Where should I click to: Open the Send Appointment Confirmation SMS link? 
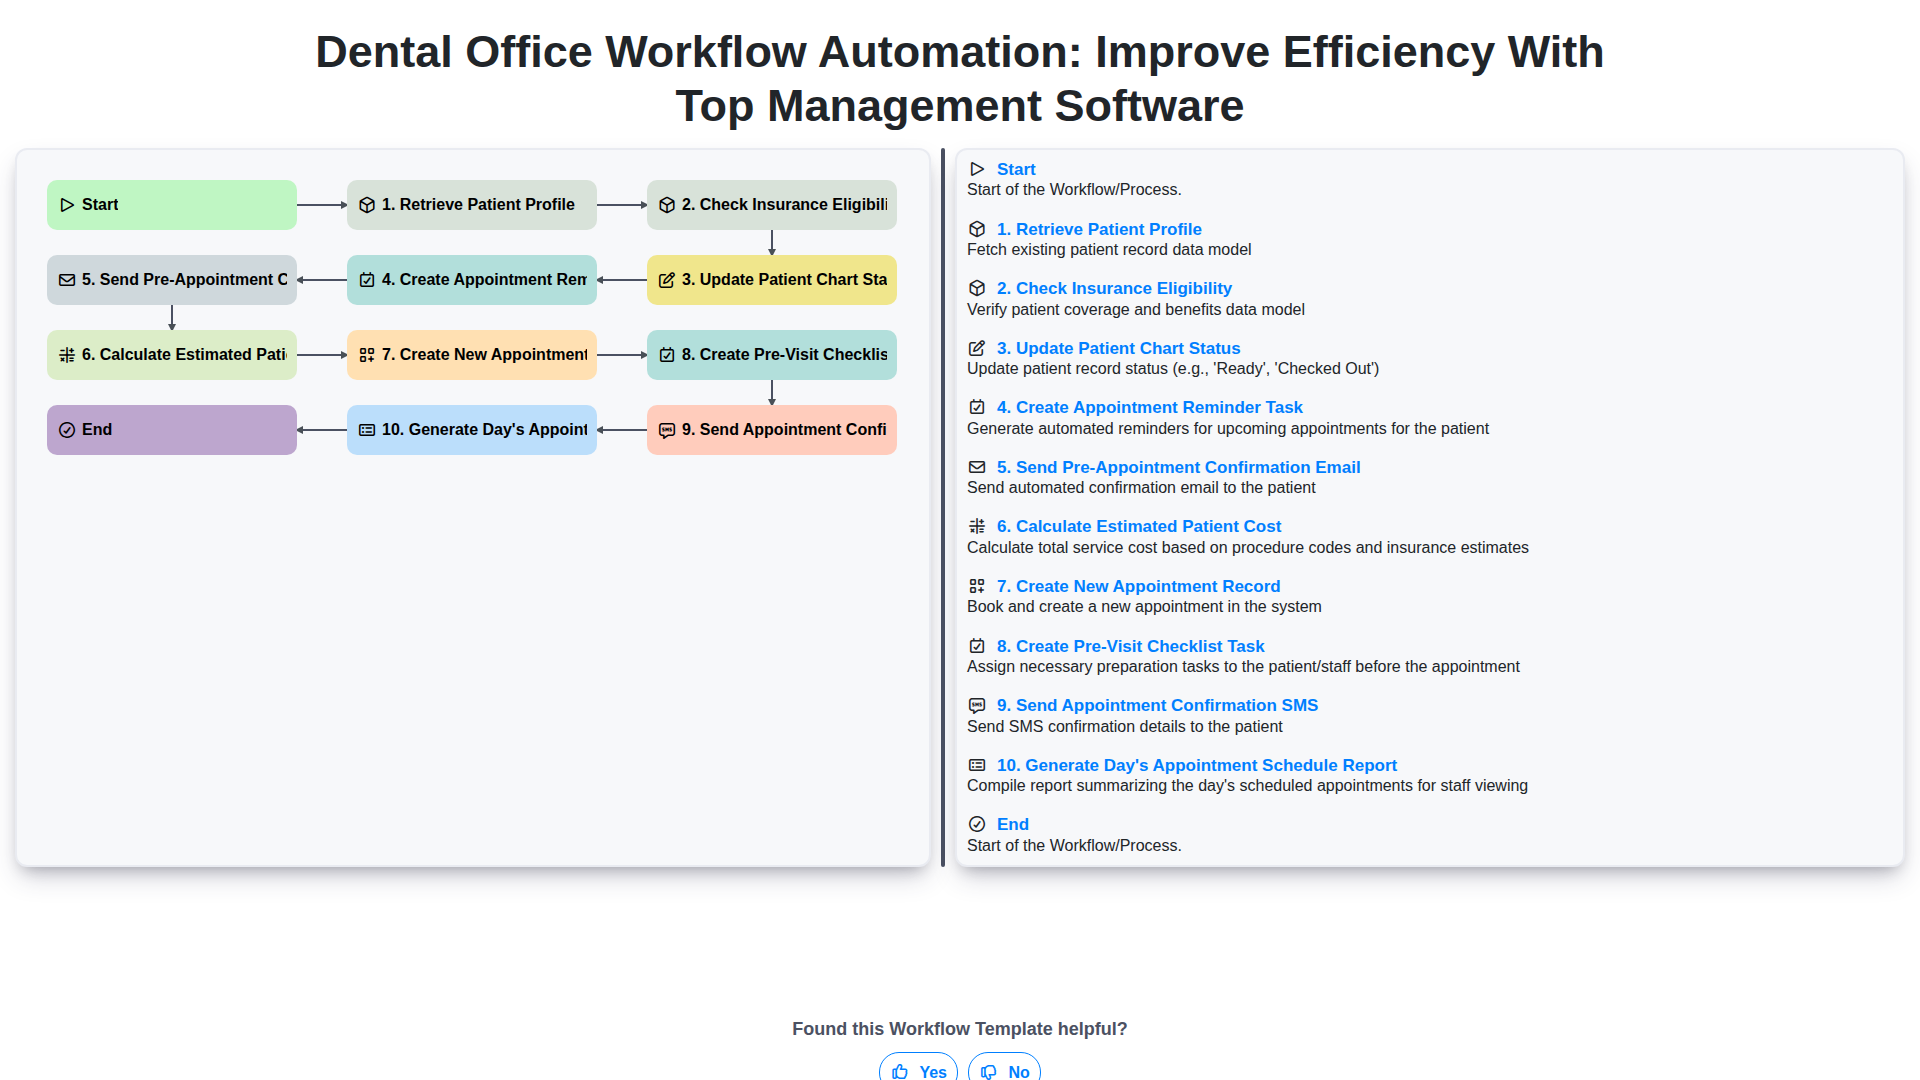tap(1157, 705)
